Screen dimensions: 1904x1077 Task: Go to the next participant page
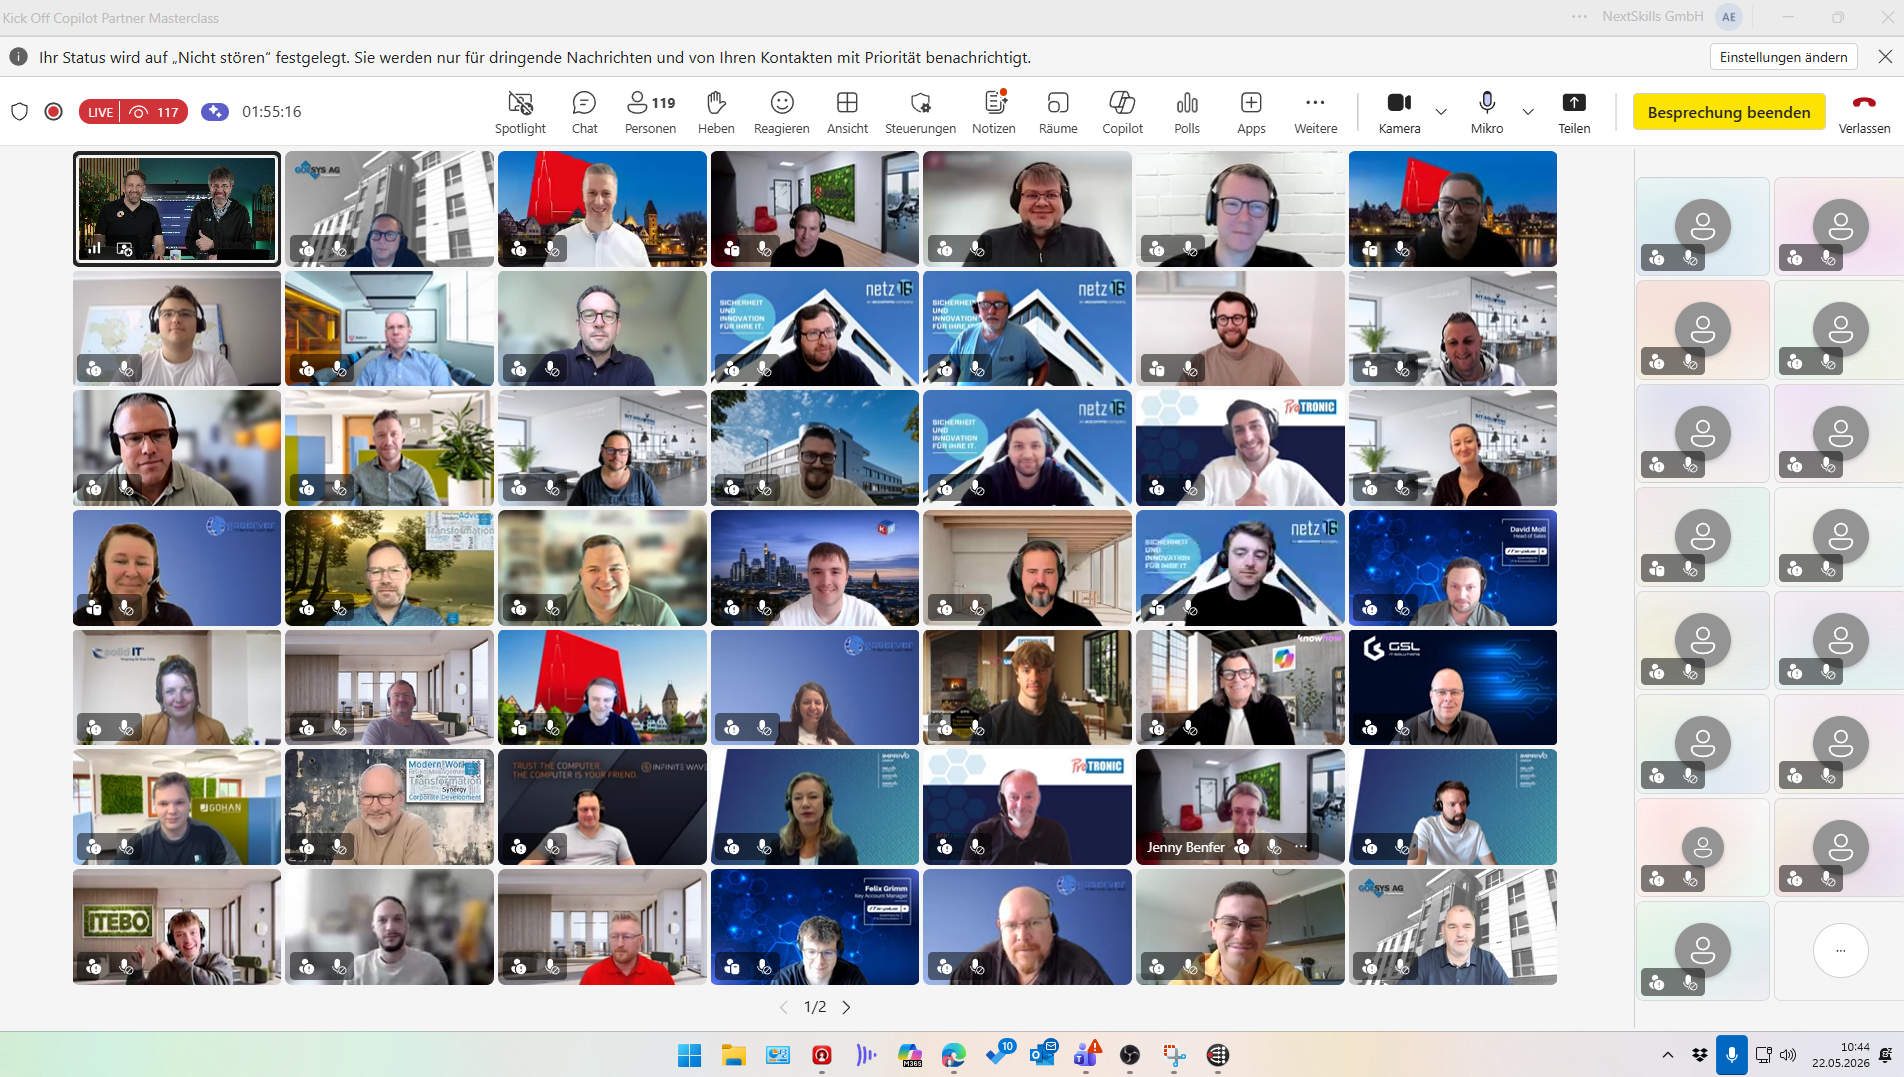pos(847,1007)
